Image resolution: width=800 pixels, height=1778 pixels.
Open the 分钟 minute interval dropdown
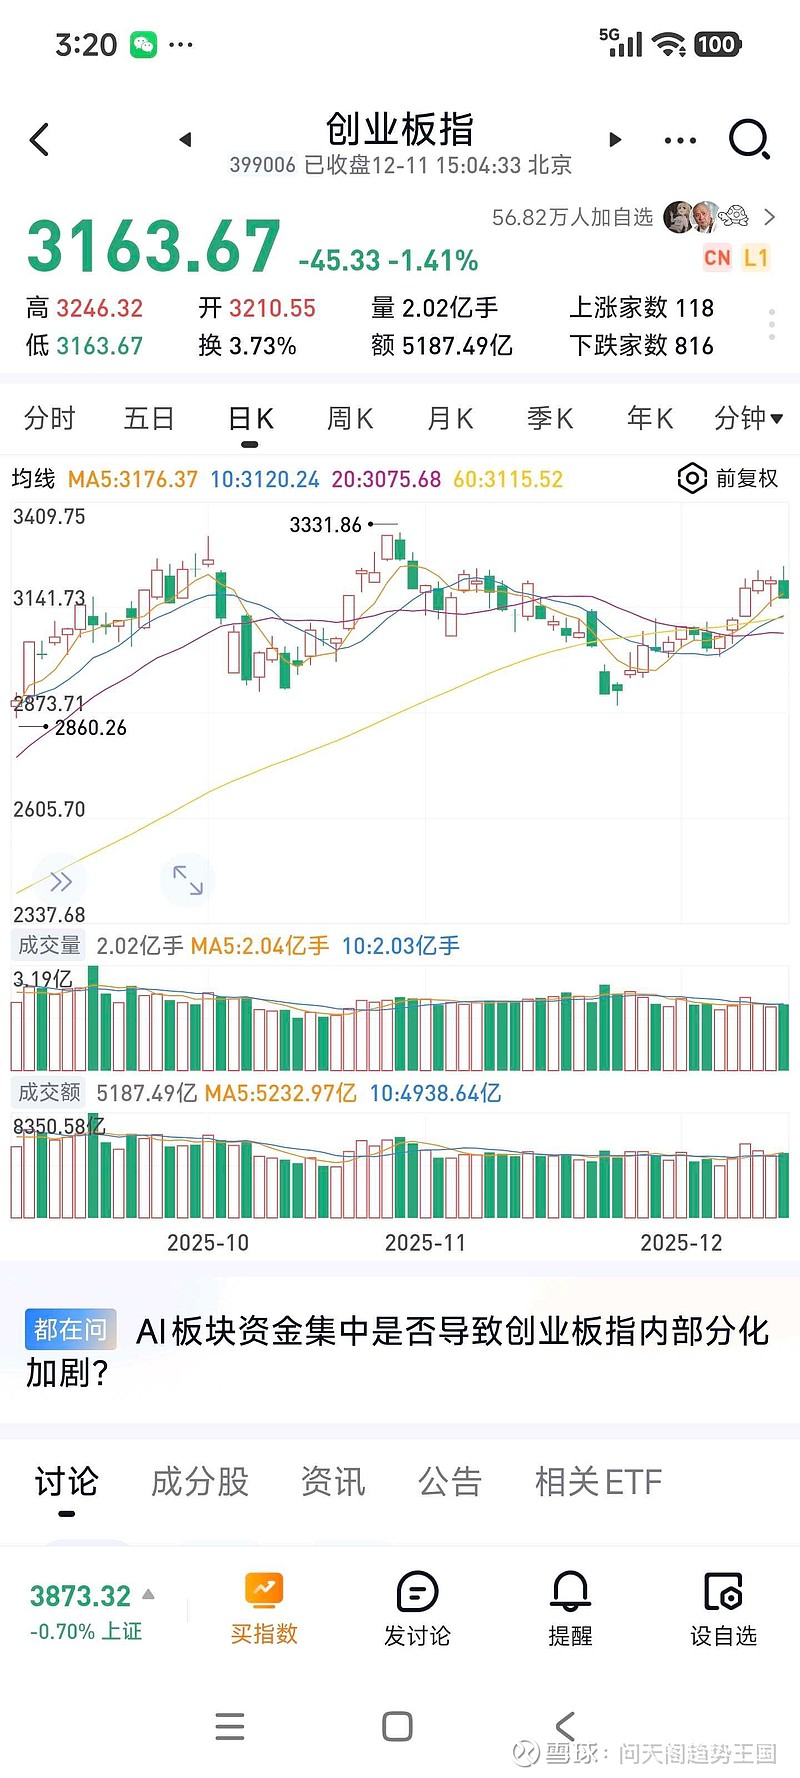(748, 418)
